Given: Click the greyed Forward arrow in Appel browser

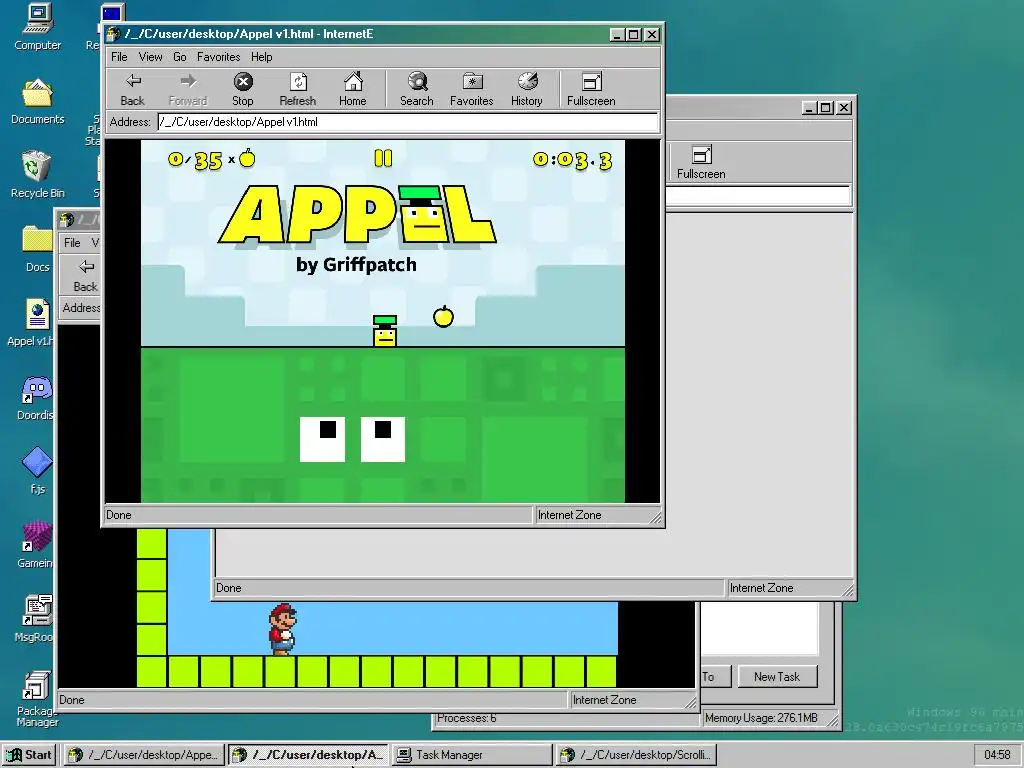Looking at the screenshot, I should click(188, 89).
